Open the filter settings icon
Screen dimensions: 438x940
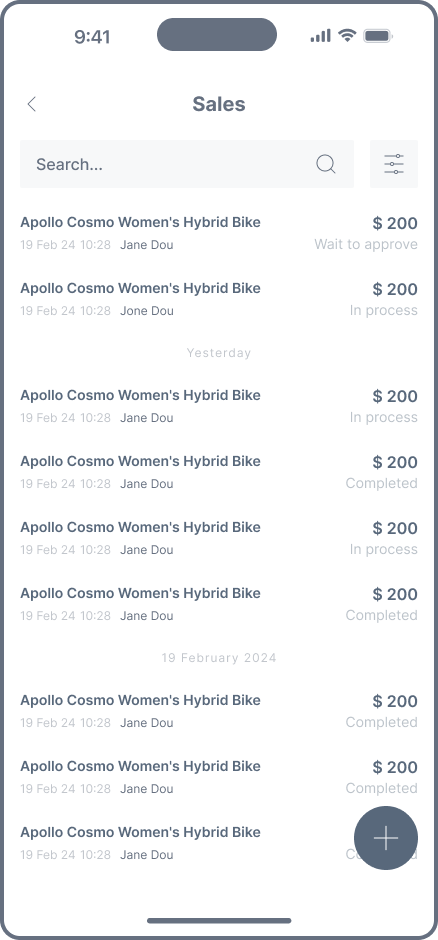(394, 164)
